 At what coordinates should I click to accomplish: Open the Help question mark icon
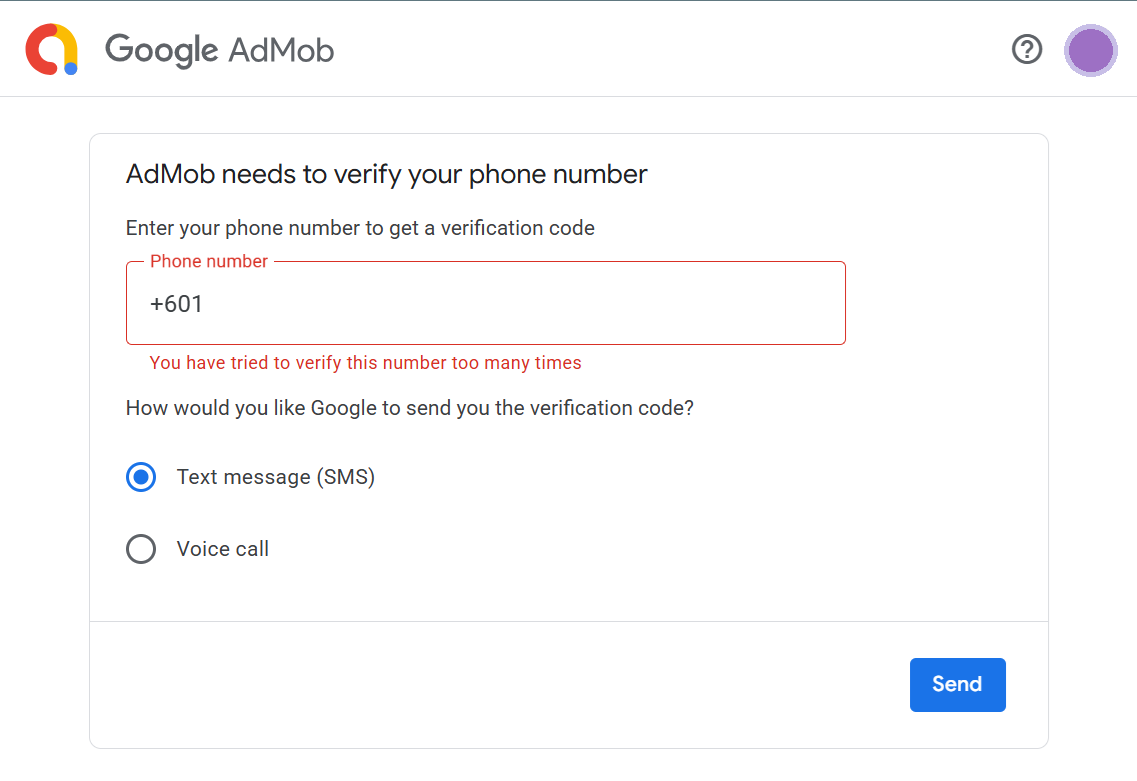coord(1027,49)
